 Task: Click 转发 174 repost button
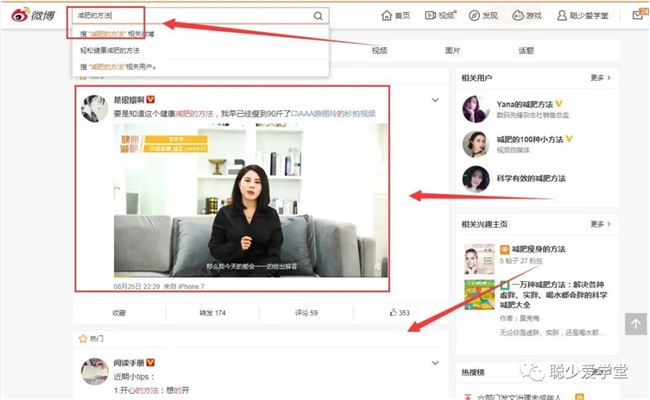click(x=213, y=313)
